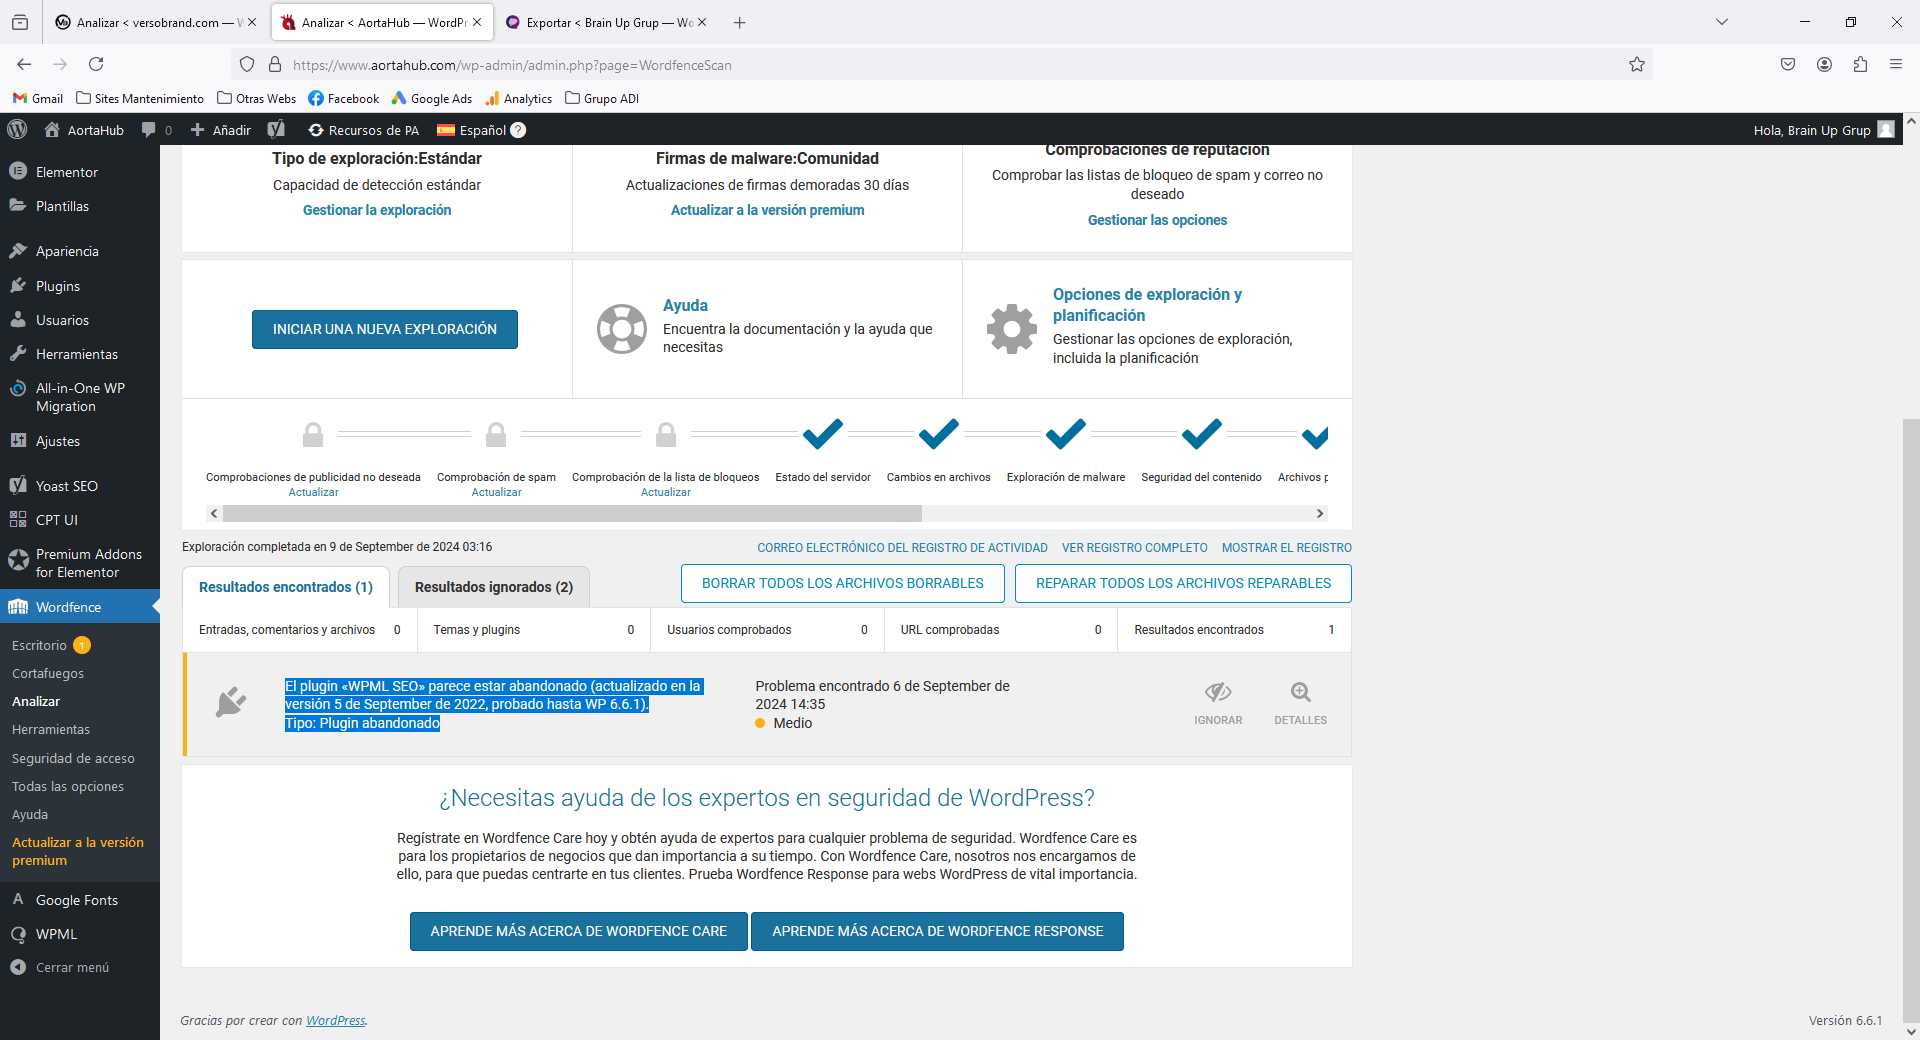Click Gestionar la exploración link
The image size is (1920, 1040).
pyautogui.click(x=377, y=210)
